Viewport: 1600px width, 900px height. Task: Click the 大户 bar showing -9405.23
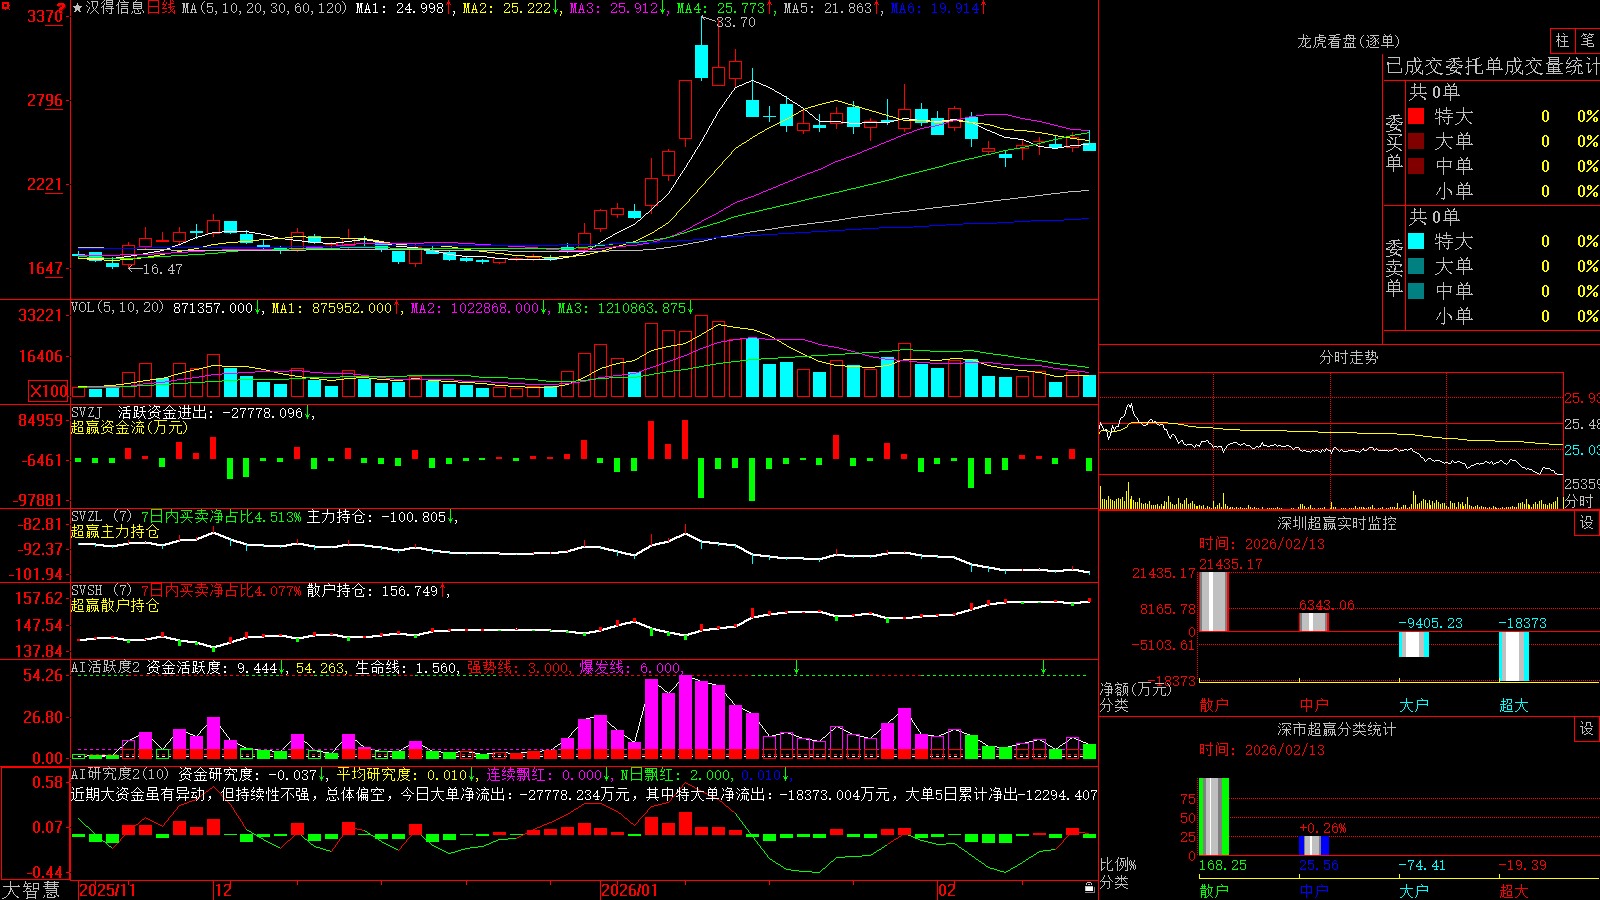pos(1414,644)
